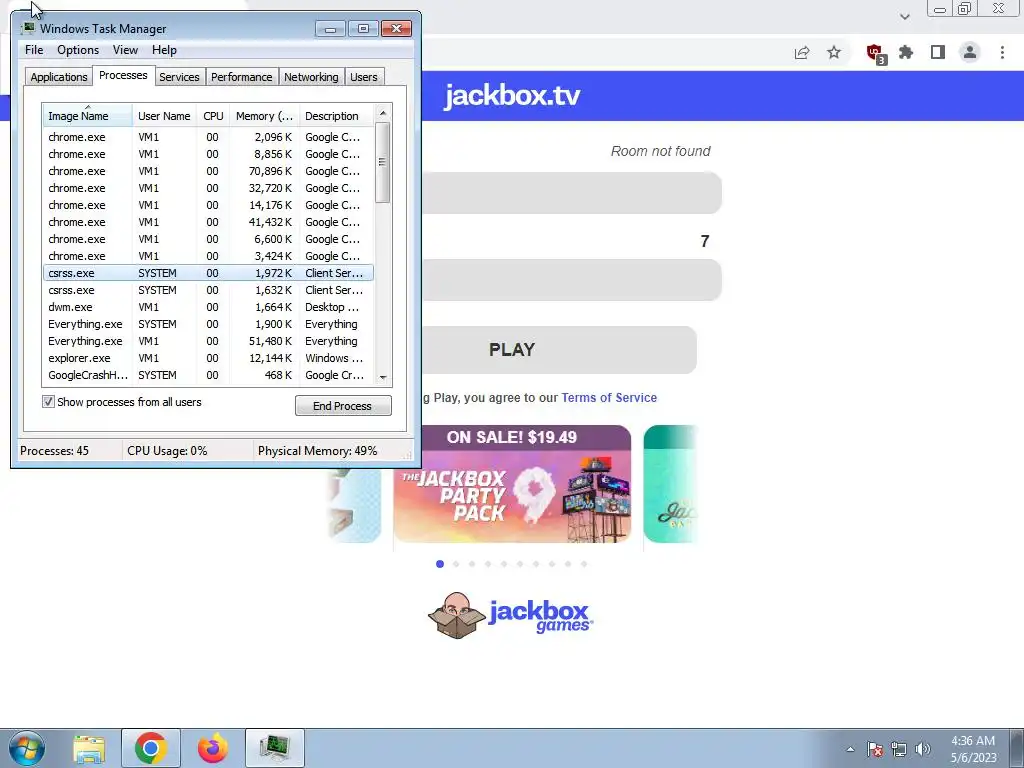Show hidden tray icons arrow
This screenshot has height=768, width=1024.
click(850, 749)
